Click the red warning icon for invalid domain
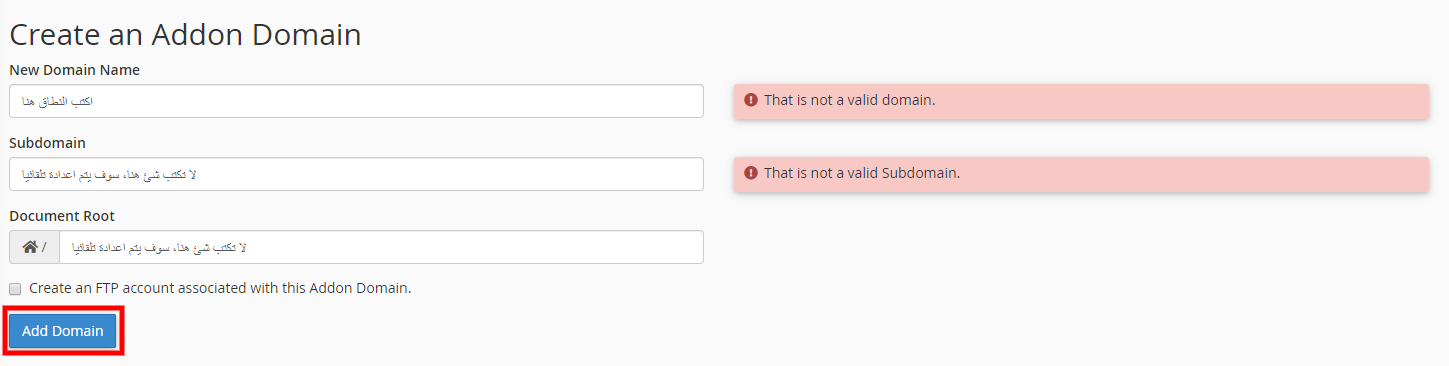This screenshot has height=366, width=1449. coord(751,101)
